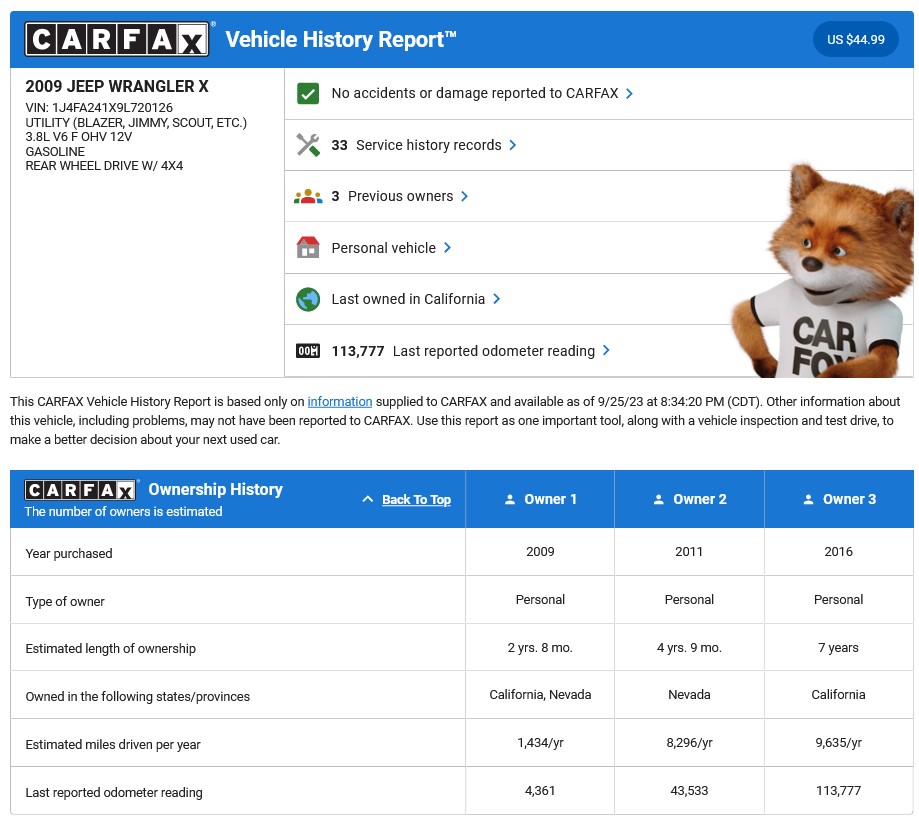
Task: Expand the last reported odometer chevron
Action: tap(606, 350)
